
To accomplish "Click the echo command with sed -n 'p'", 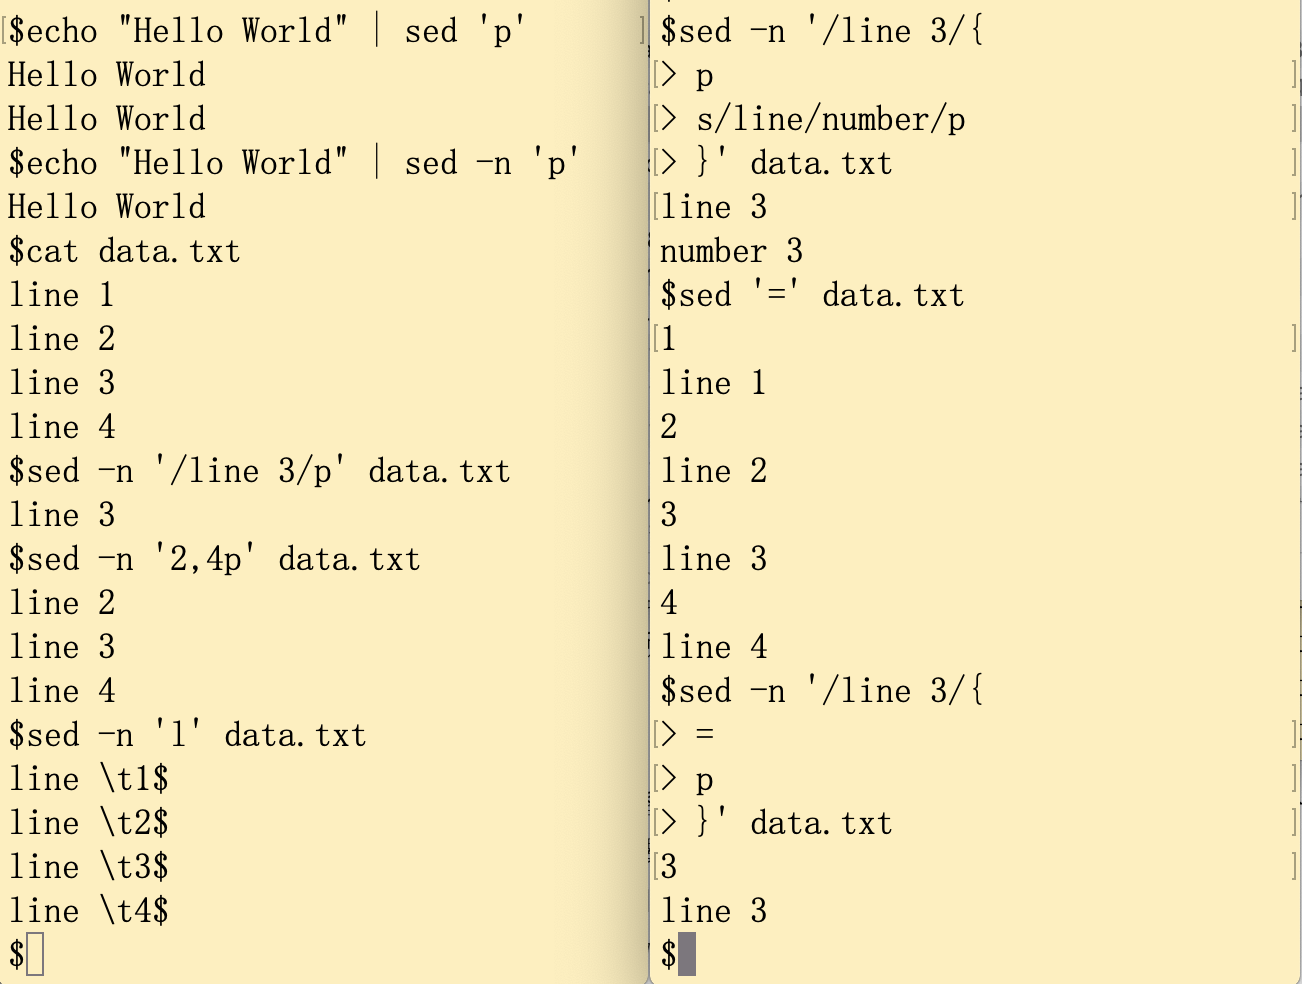I will [x=294, y=163].
